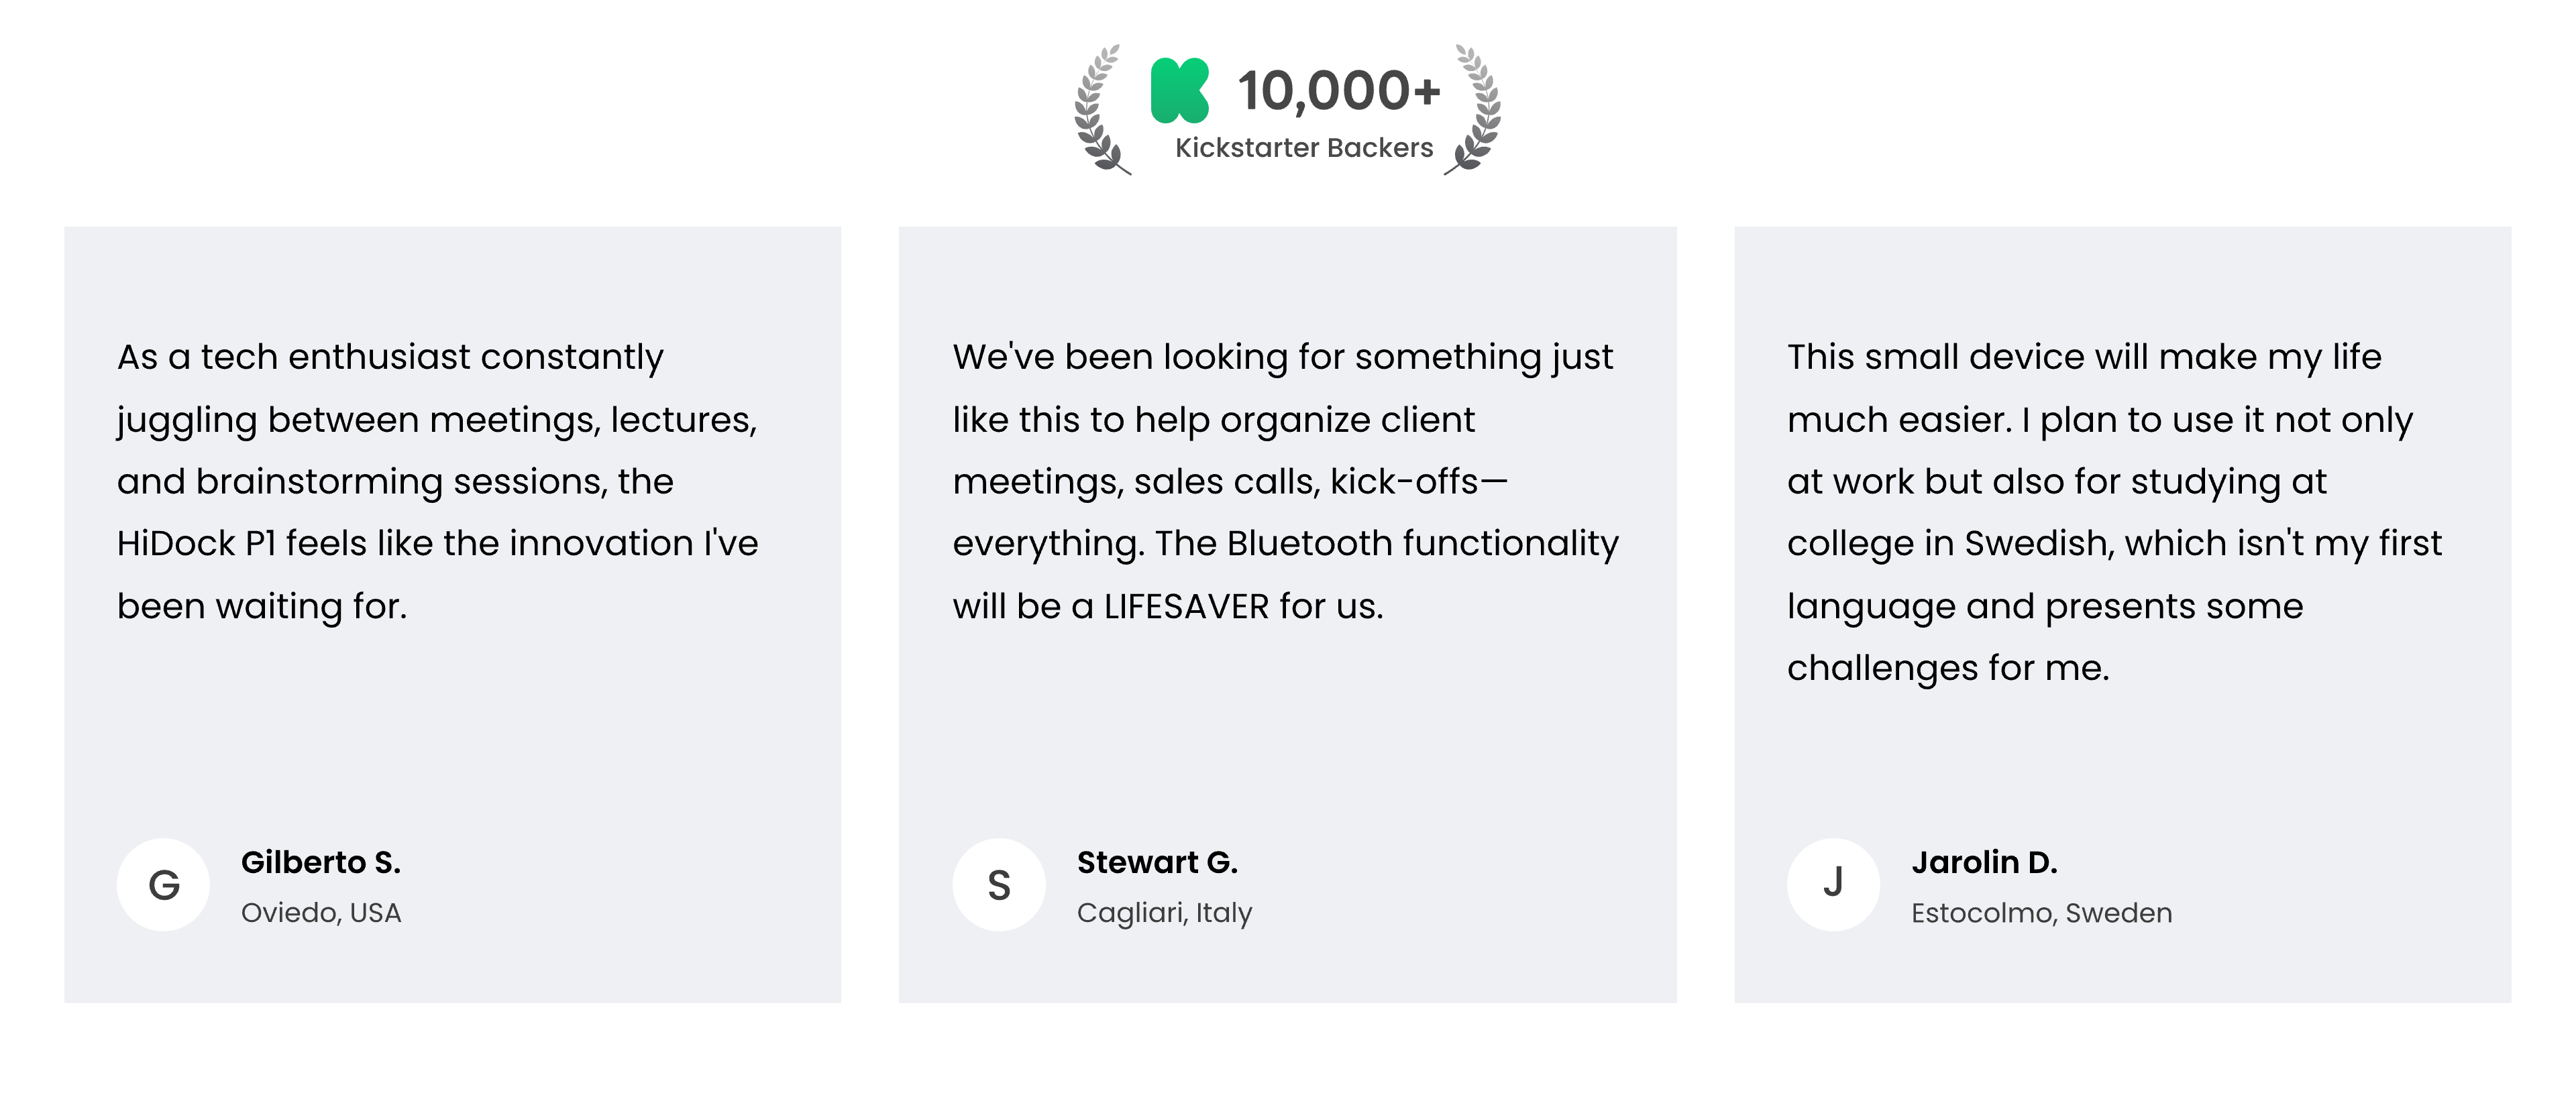2576x1093 pixels.
Task: Select the HiDock P1 tech enthusiast testimonial
Action: 438,481
